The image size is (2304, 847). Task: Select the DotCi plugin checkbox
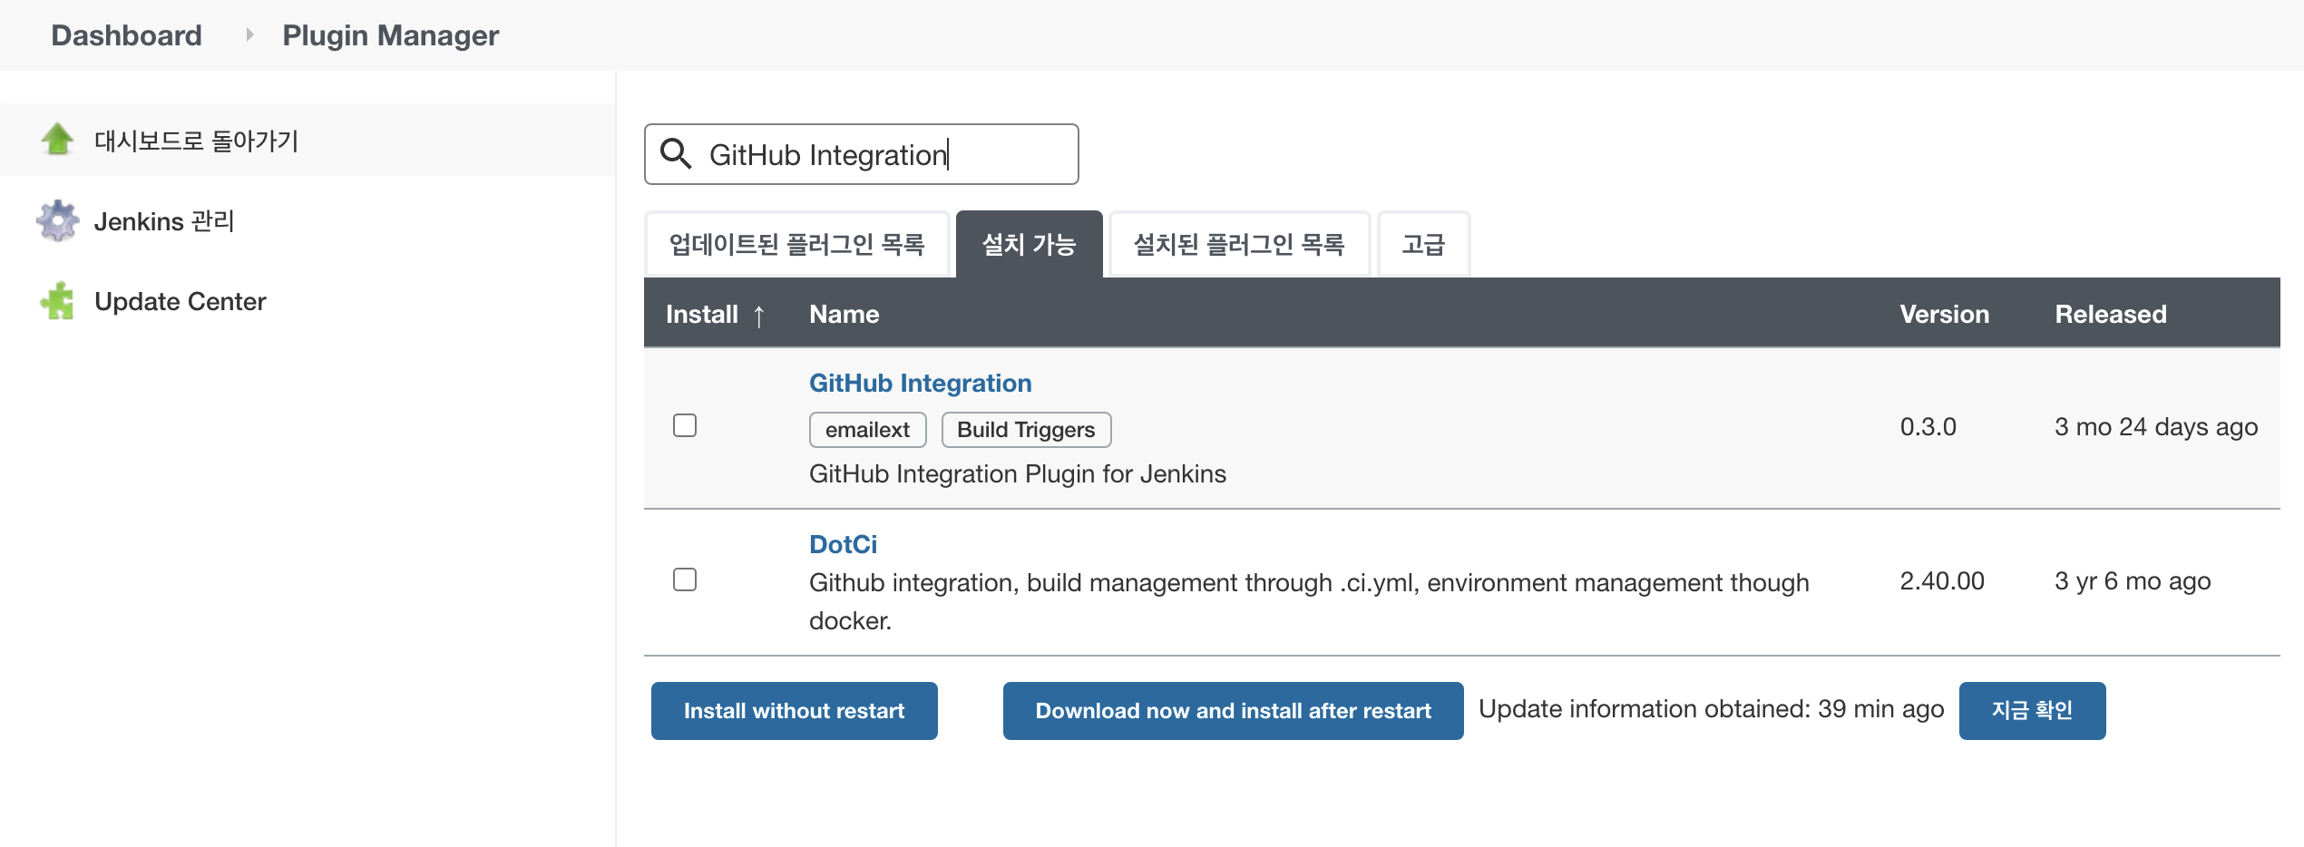click(685, 580)
